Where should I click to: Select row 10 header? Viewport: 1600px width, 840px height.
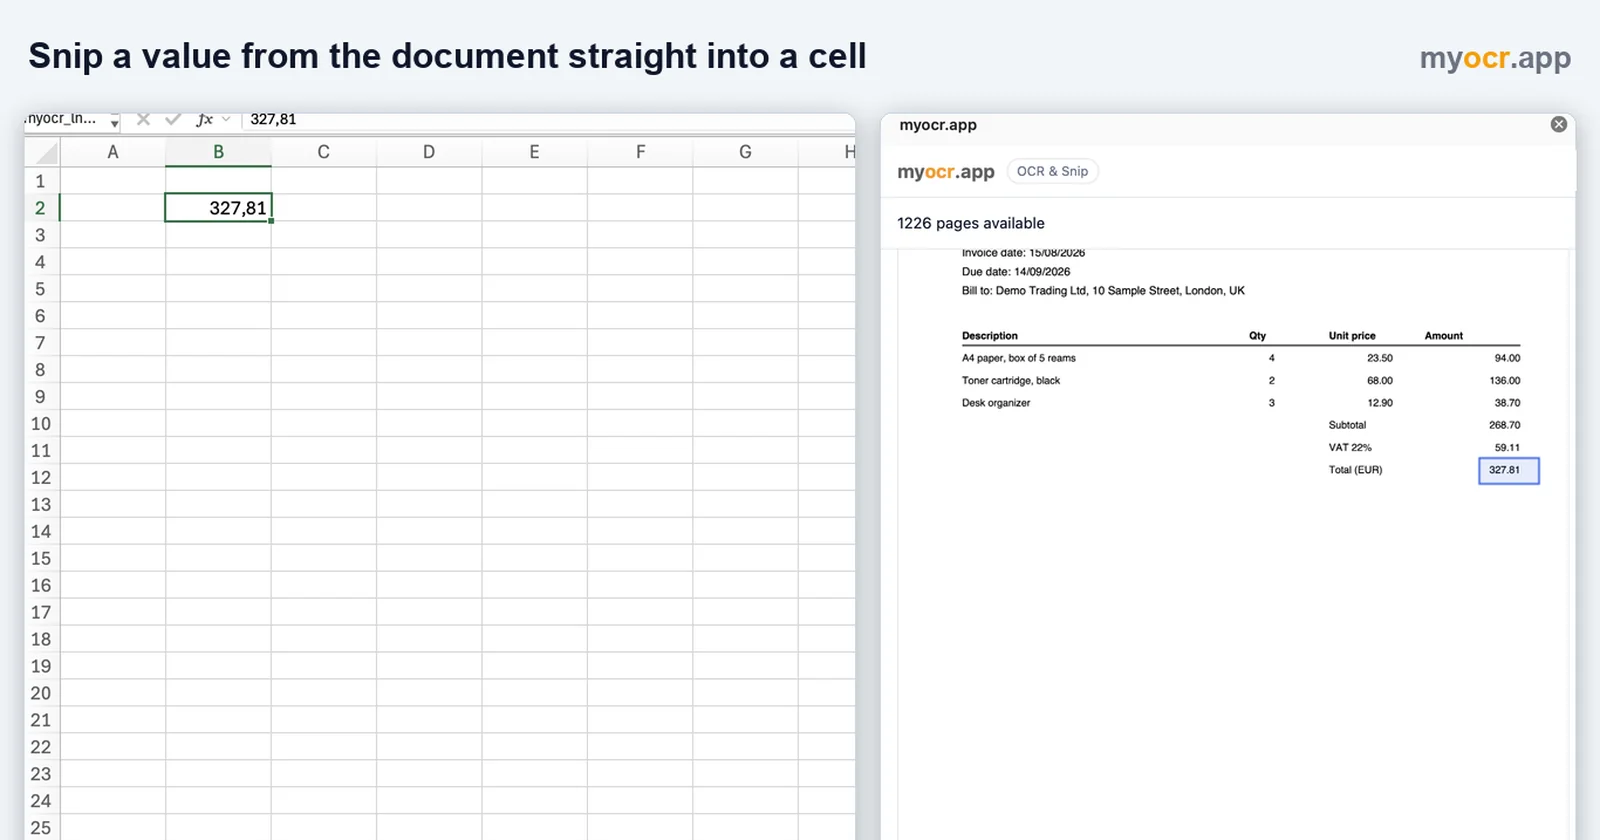pos(41,424)
